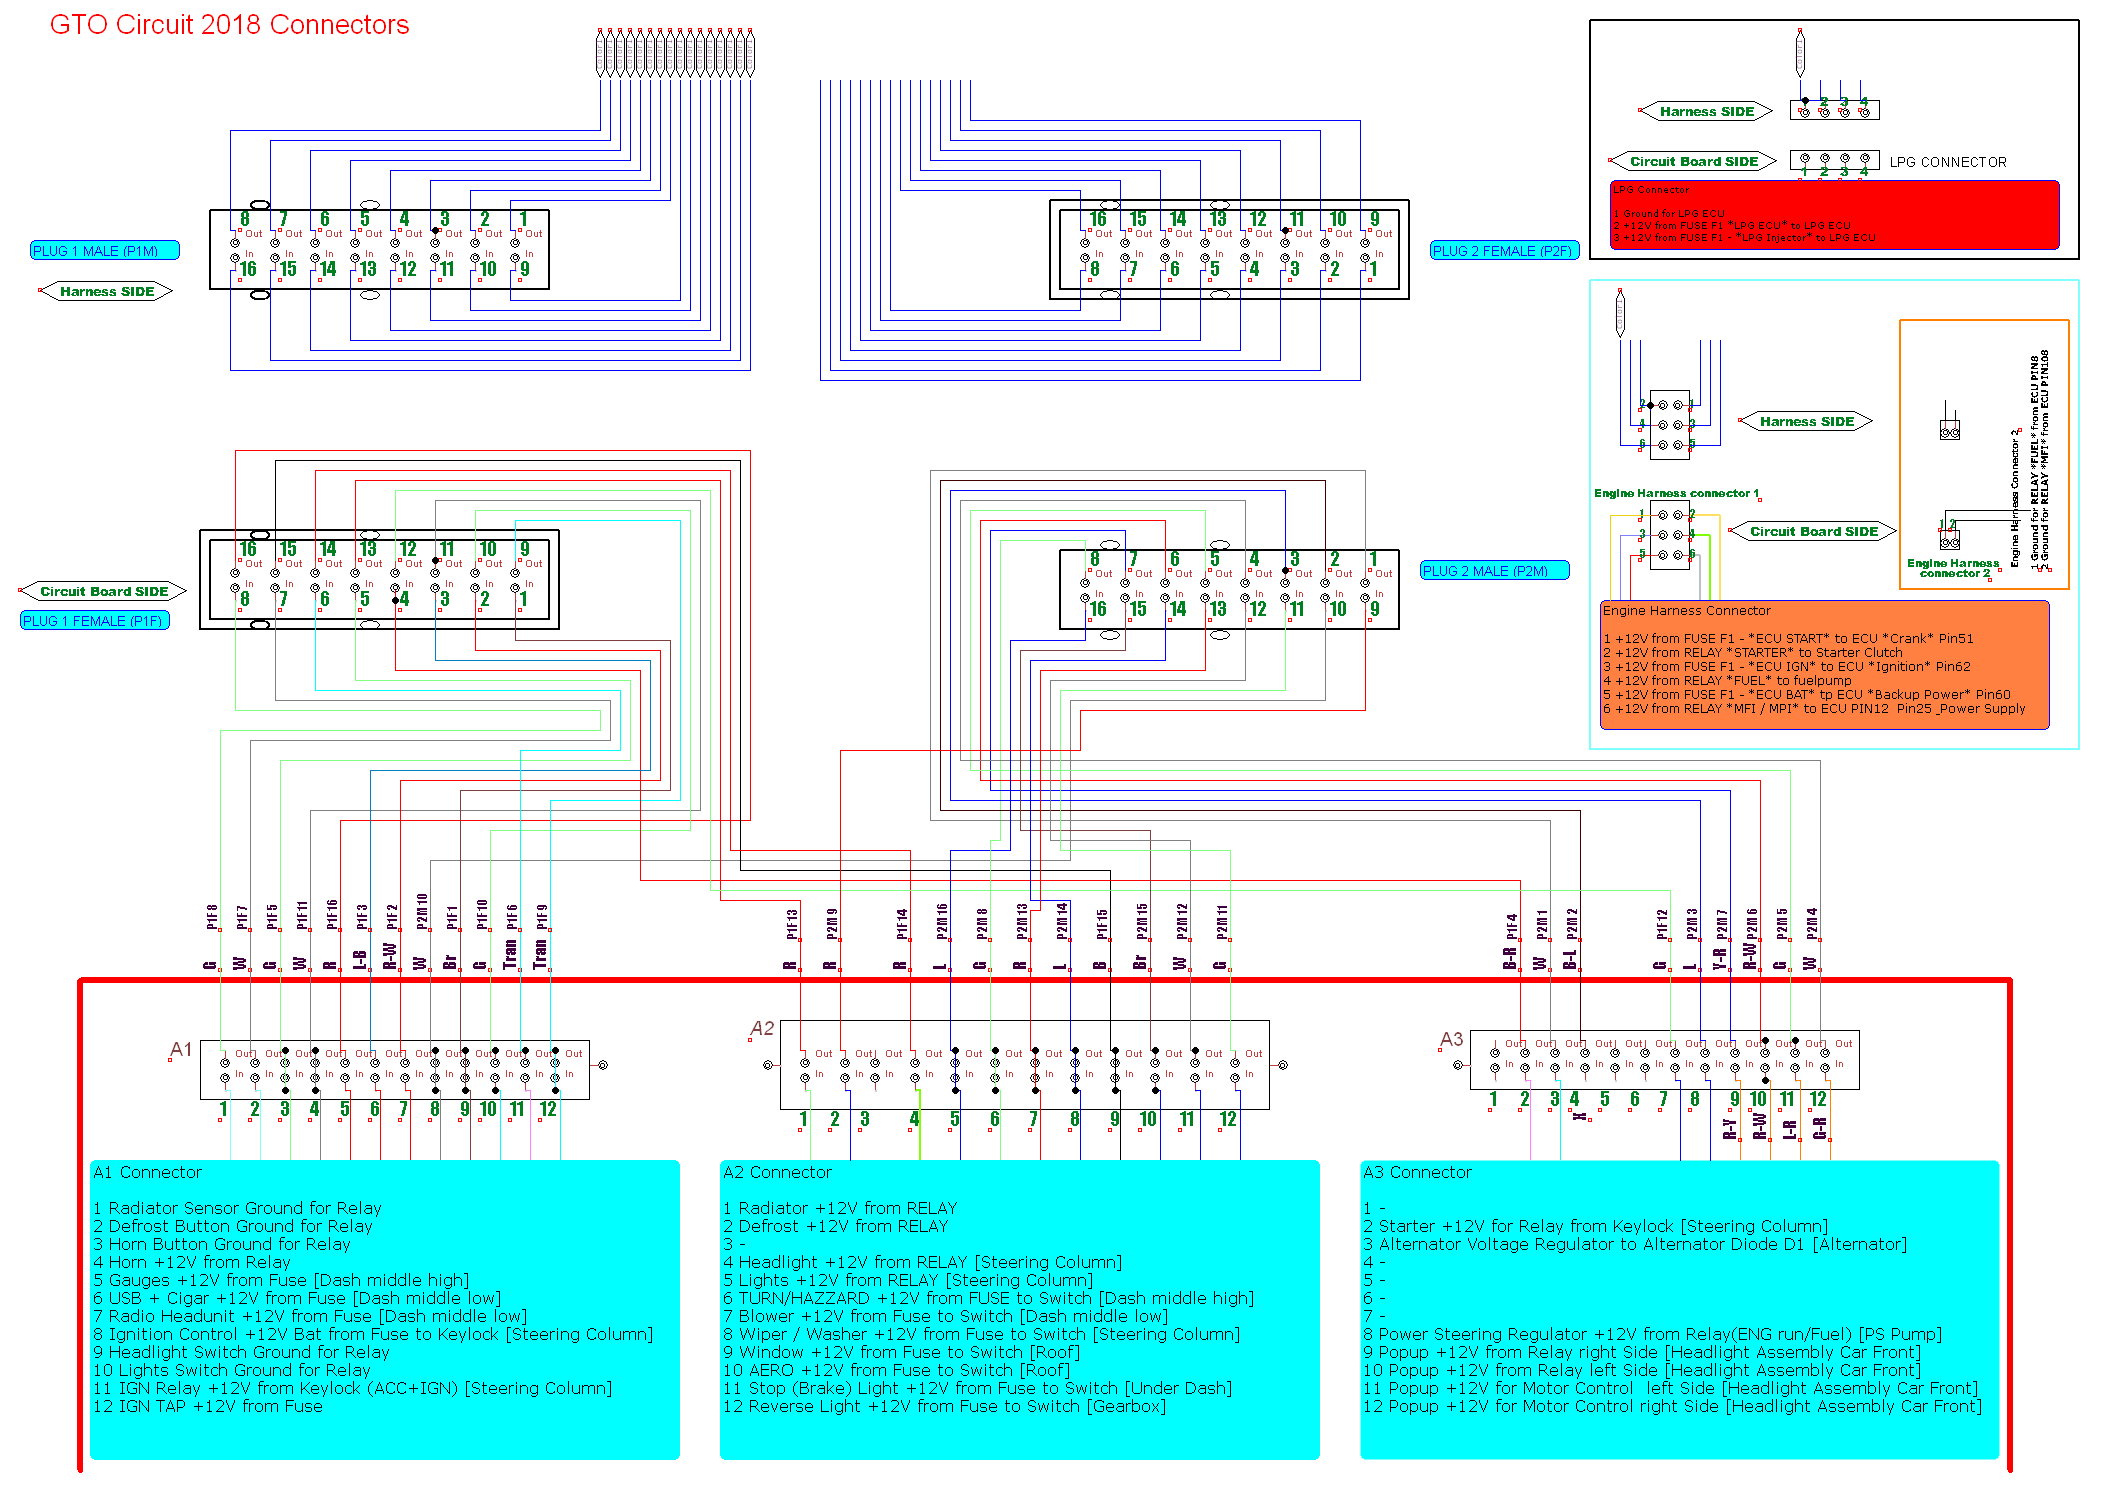Click pin 16 of PLUG 2 FEMALE connector
The image size is (2110, 1495).
(x=1098, y=219)
